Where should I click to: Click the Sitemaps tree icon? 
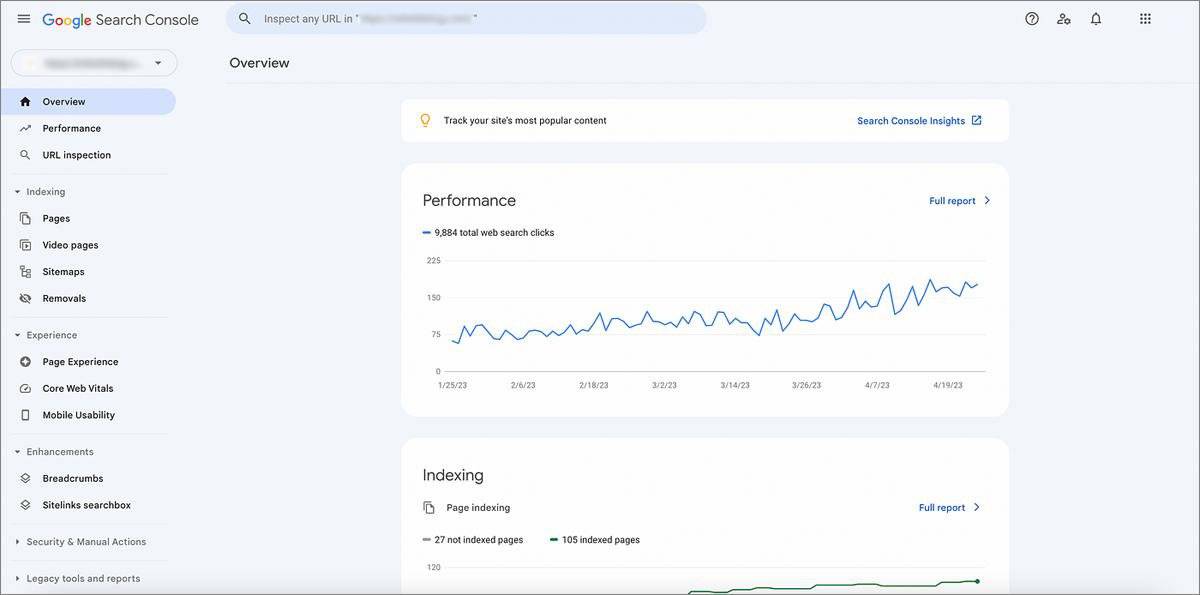25,272
